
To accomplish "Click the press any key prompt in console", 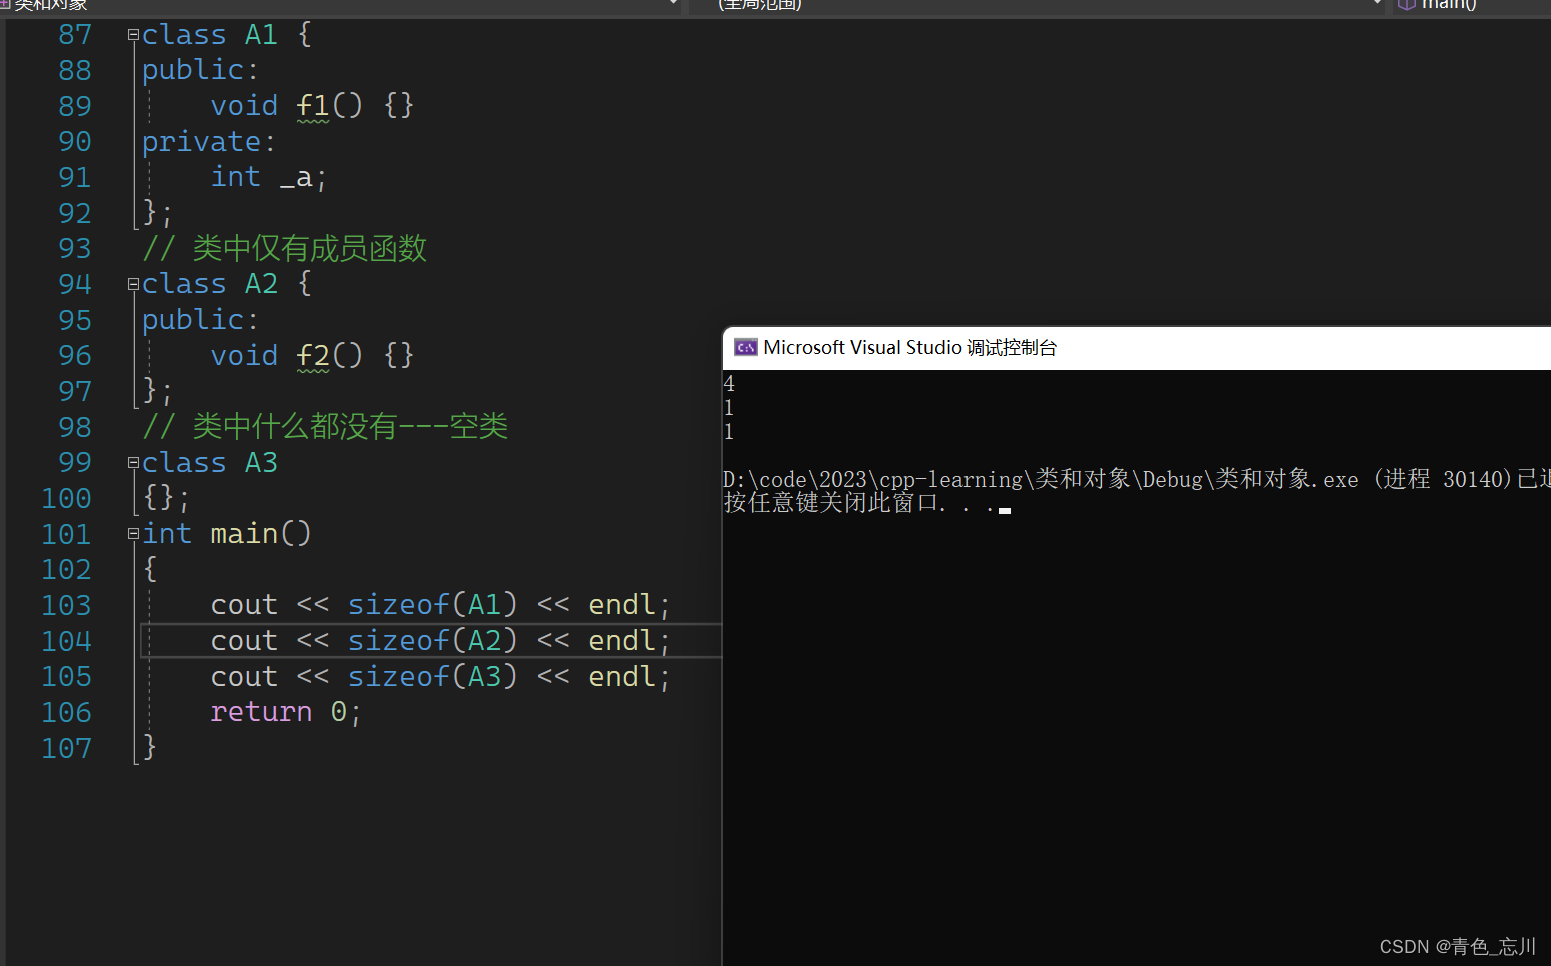I will [x=860, y=503].
